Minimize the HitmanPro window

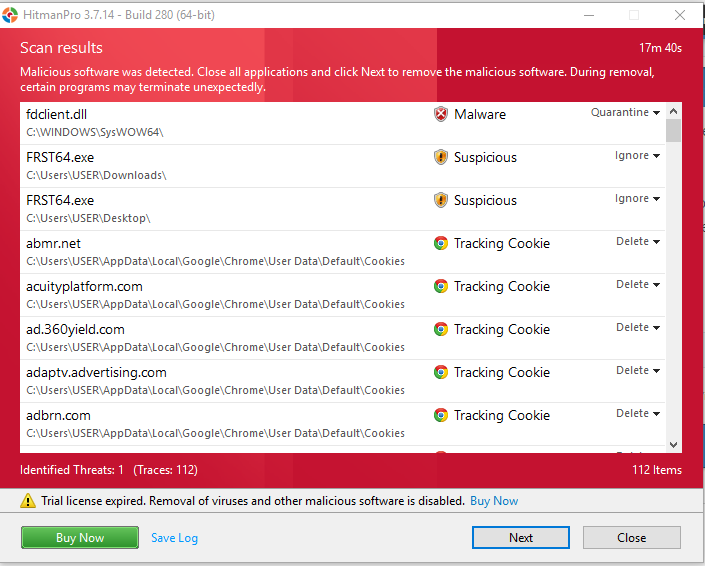[589, 15]
